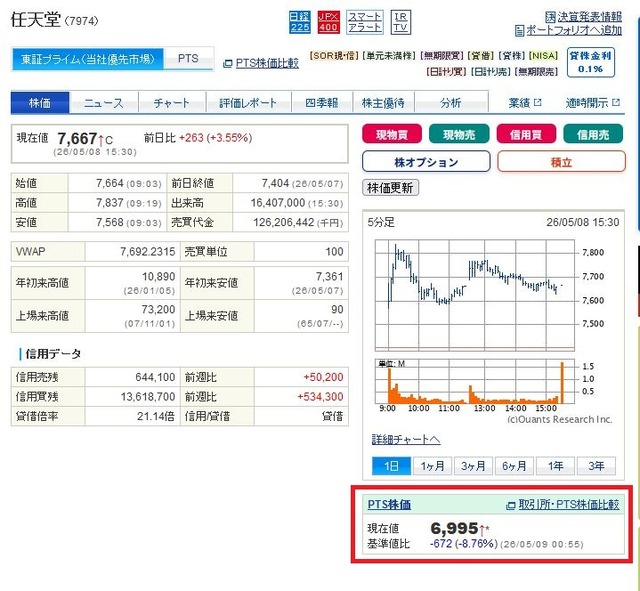The image size is (640, 591).
Task: Refresh prices with 株価更新 button
Action: [390, 188]
